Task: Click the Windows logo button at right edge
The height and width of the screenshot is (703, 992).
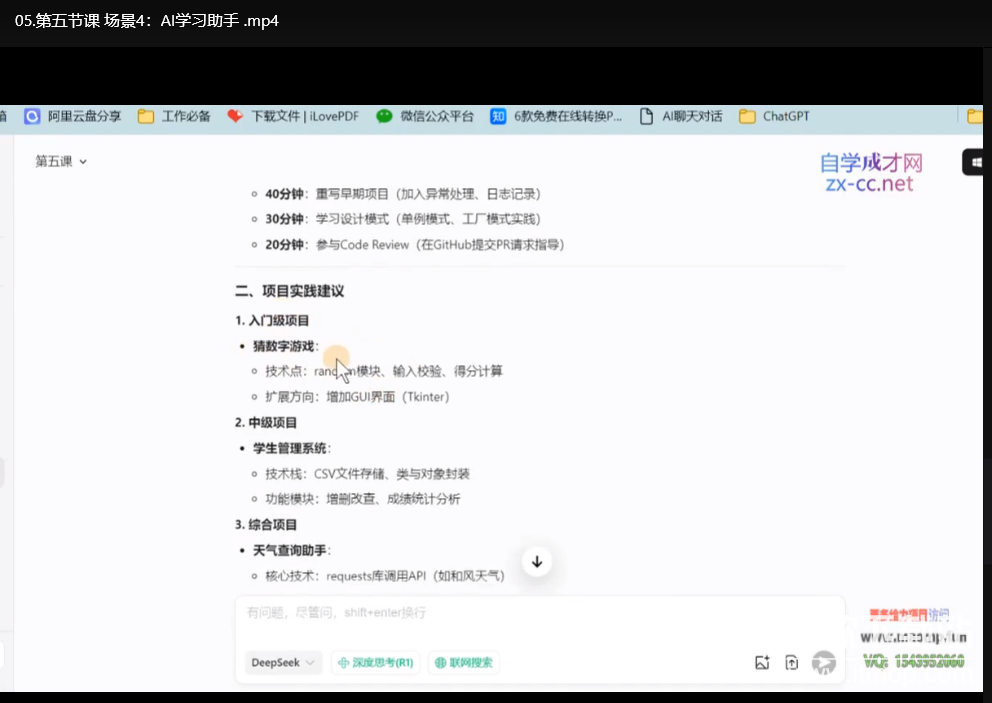Action: point(977,162)
